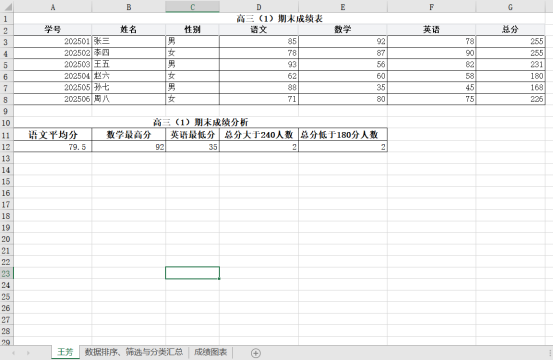This screenshot has width=553, height=360.
Task: Select row 1 header
Action: tap(6, 18)
